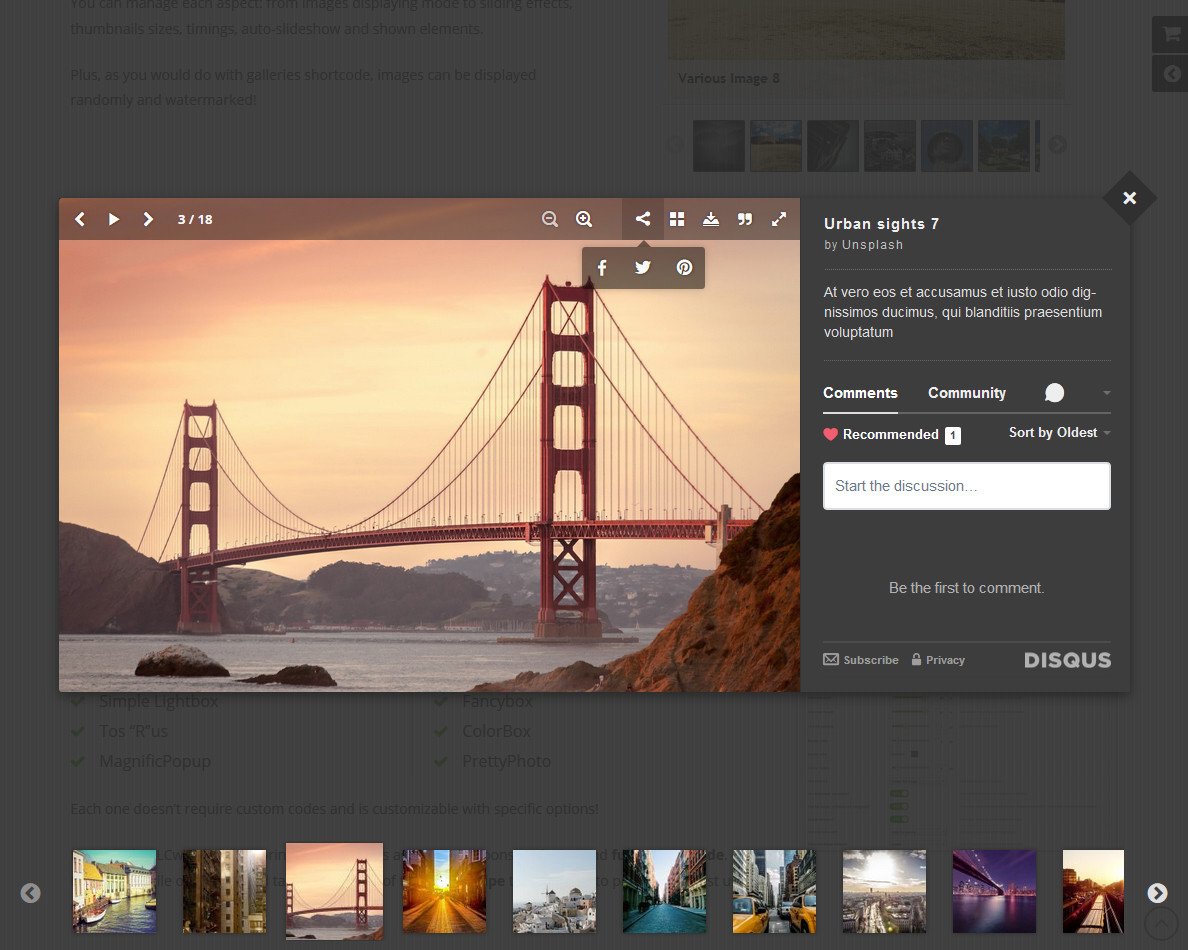
Task: Open the shopping cart side icon
Action: point(1171,34)
